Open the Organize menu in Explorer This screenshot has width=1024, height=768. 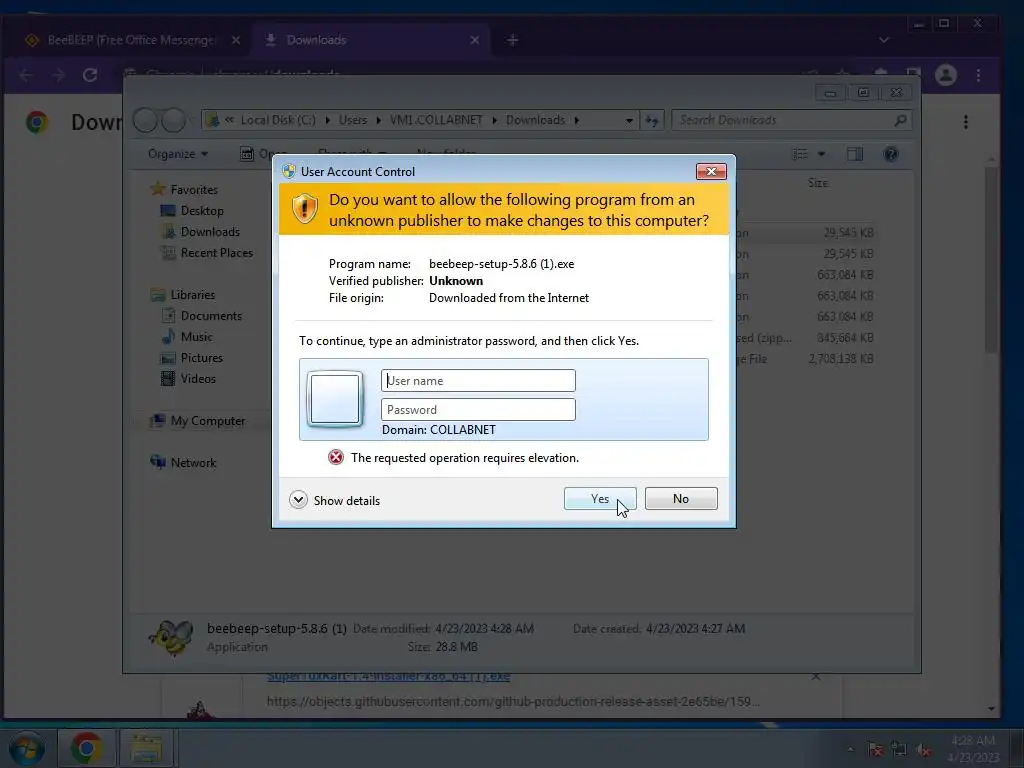tap(178, 154)
